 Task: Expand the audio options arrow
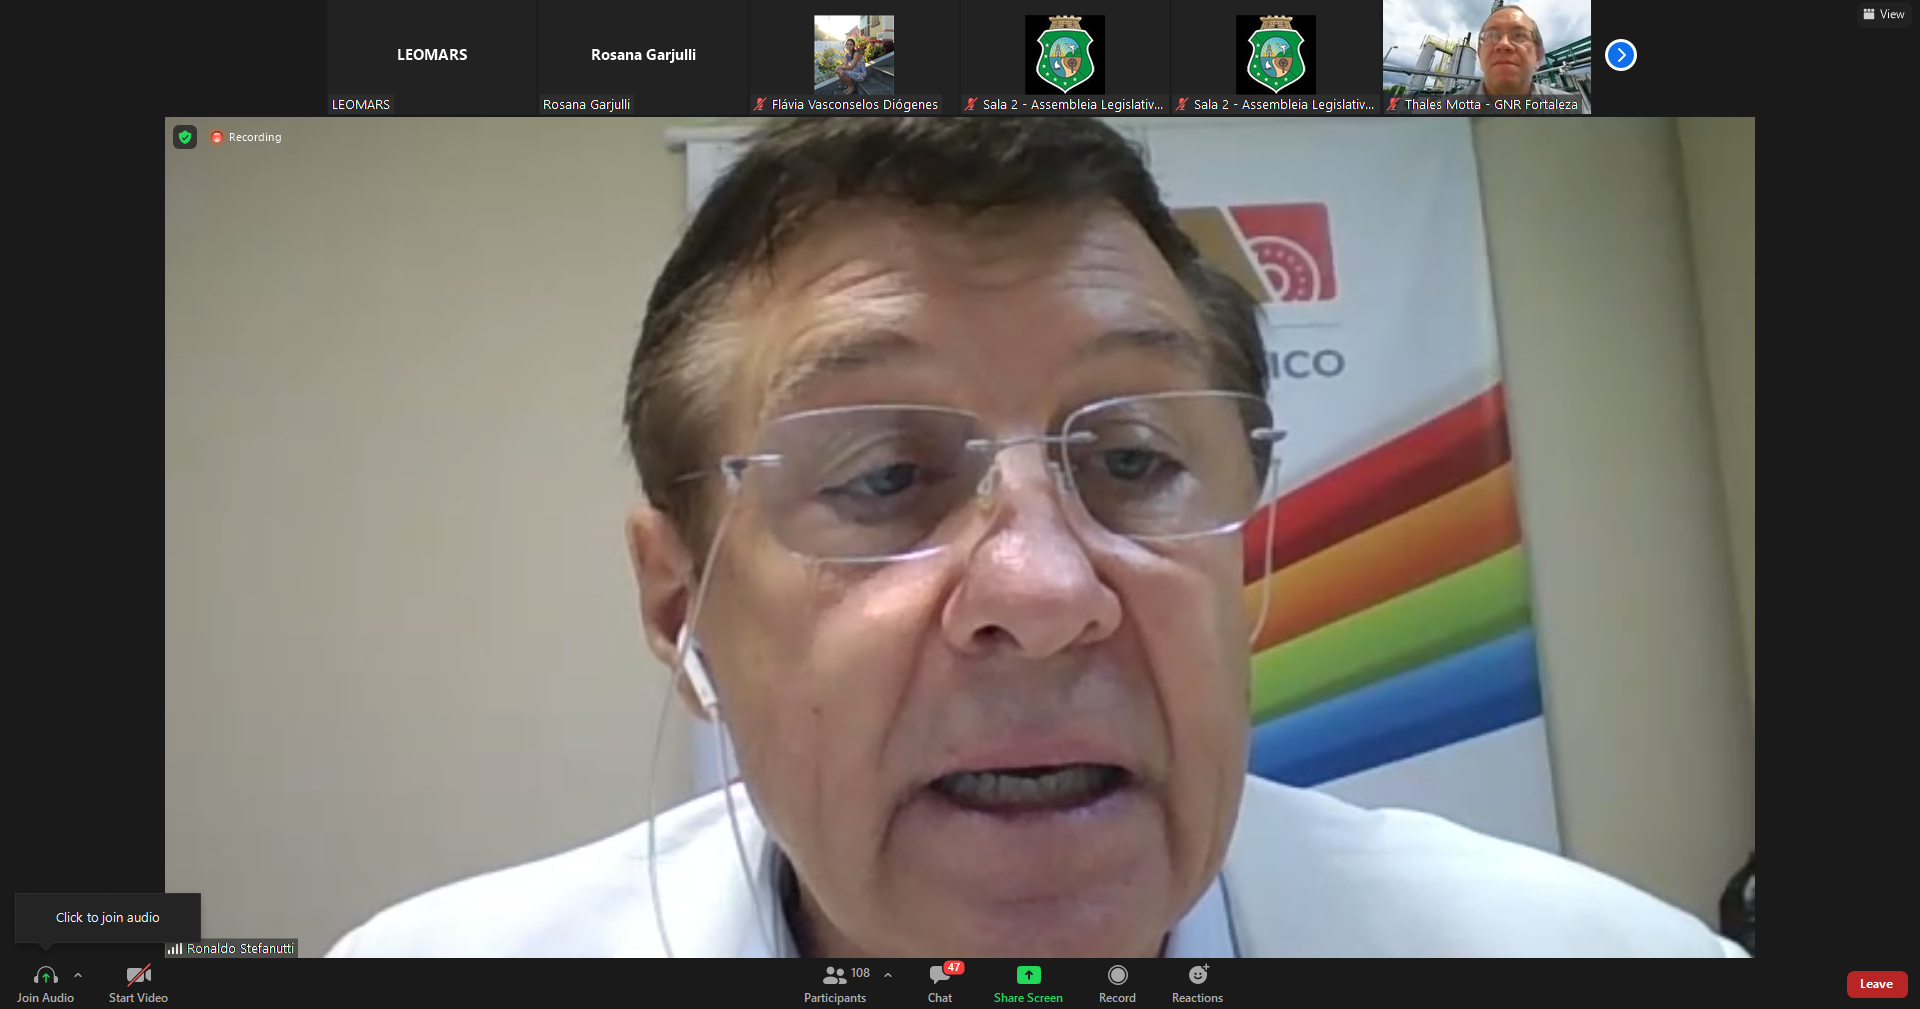pos(78,975)
